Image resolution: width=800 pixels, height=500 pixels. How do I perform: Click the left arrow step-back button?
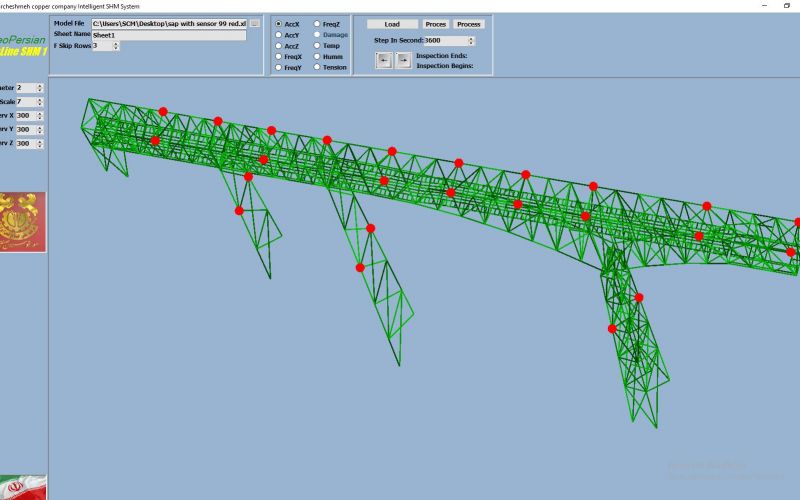(x=384, y=60)
